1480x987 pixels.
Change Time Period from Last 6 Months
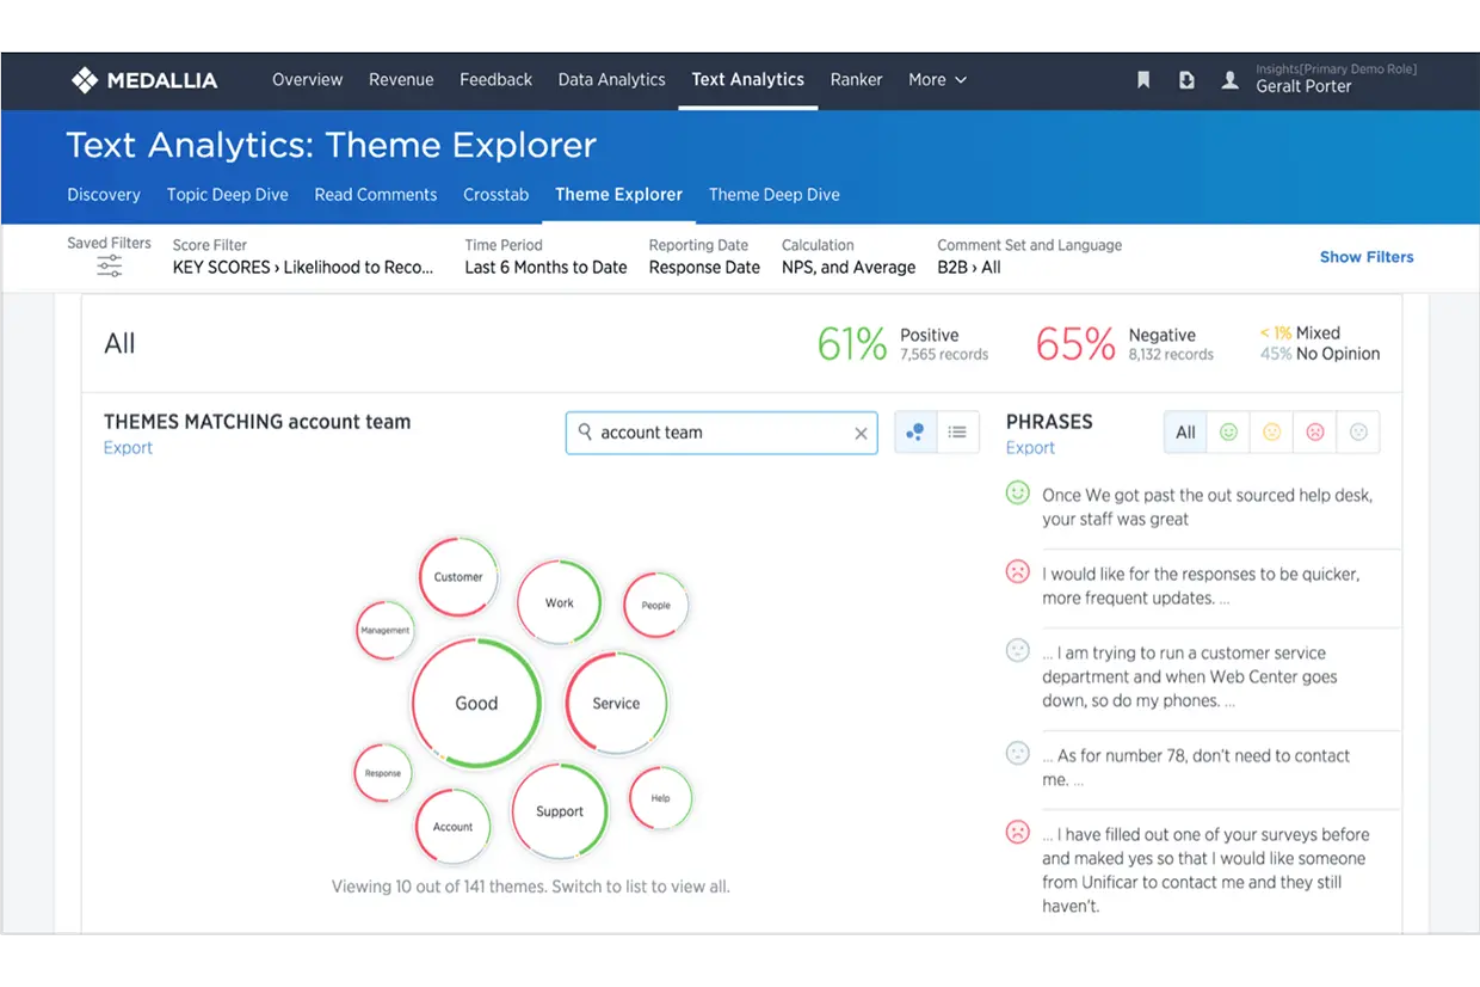point(545,267)
